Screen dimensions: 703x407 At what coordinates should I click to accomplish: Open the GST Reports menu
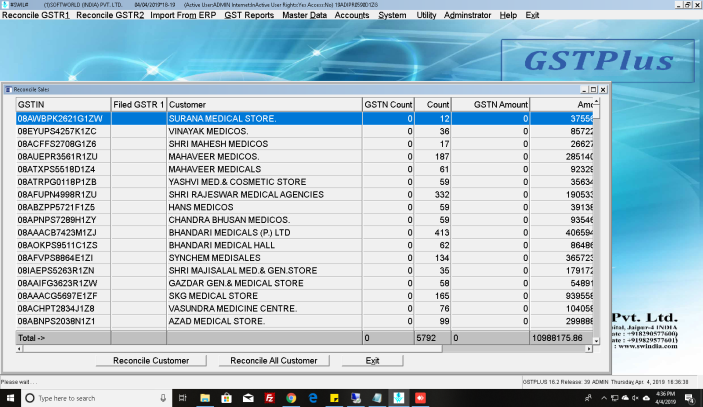point(249,15)
